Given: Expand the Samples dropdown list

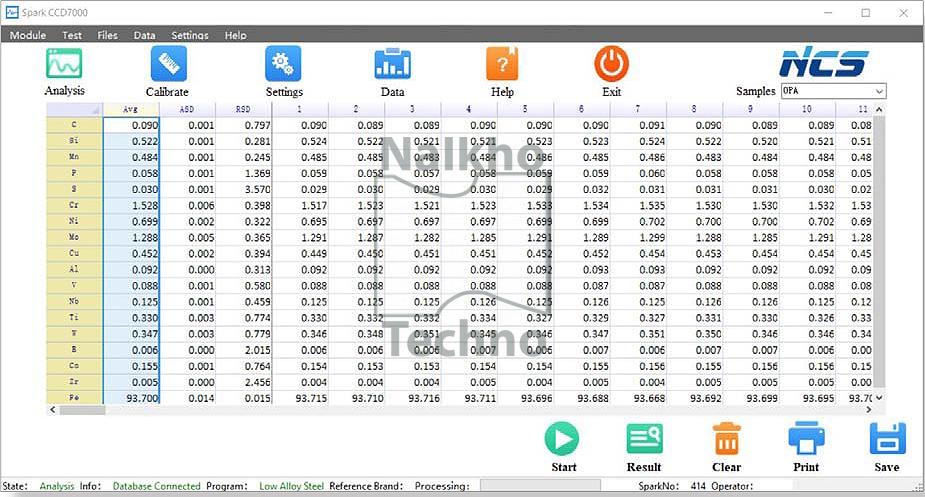Looking at the screenshot, I should 879,91.
